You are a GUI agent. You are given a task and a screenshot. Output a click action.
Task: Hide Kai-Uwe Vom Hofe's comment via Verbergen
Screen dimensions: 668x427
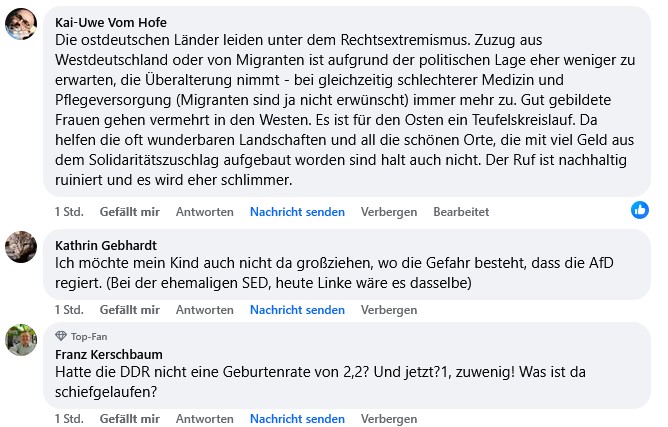(389, 212)
